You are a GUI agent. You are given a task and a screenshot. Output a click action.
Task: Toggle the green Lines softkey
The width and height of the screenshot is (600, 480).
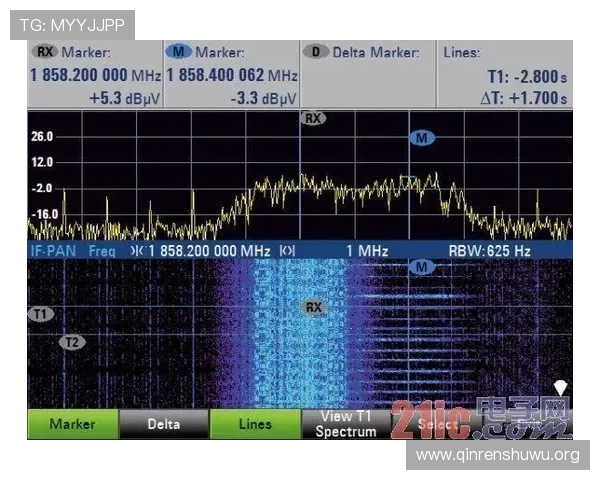[x=255, y=424]
